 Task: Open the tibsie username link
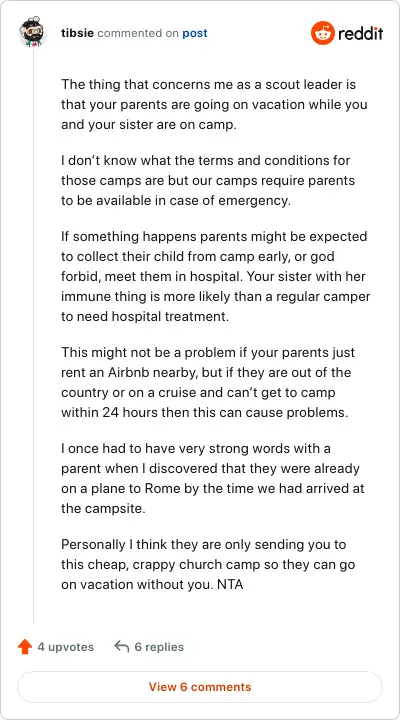point(78,33)
